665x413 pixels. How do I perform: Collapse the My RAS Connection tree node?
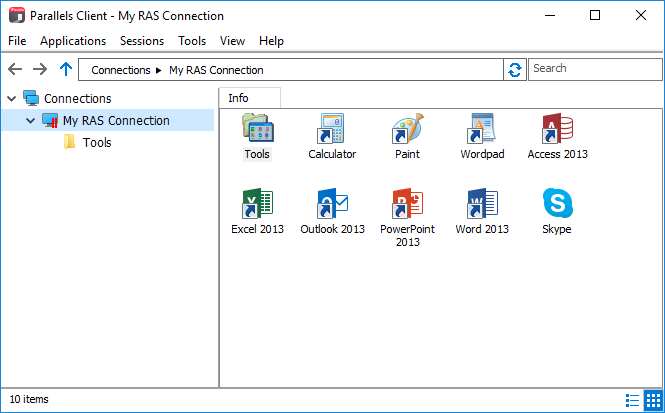tap(30, 121)
